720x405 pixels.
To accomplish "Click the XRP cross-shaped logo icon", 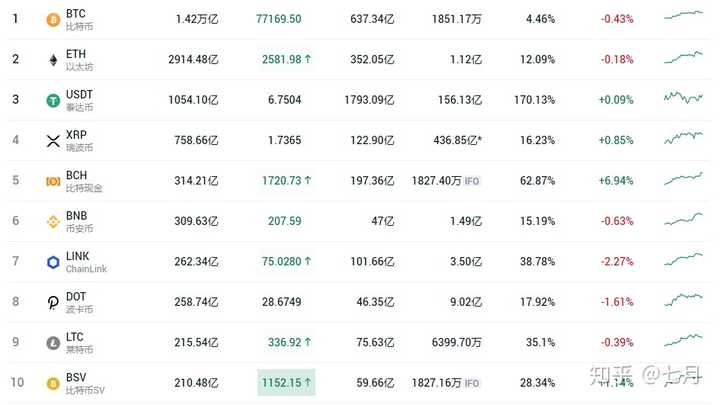I will tap(53, 141).
